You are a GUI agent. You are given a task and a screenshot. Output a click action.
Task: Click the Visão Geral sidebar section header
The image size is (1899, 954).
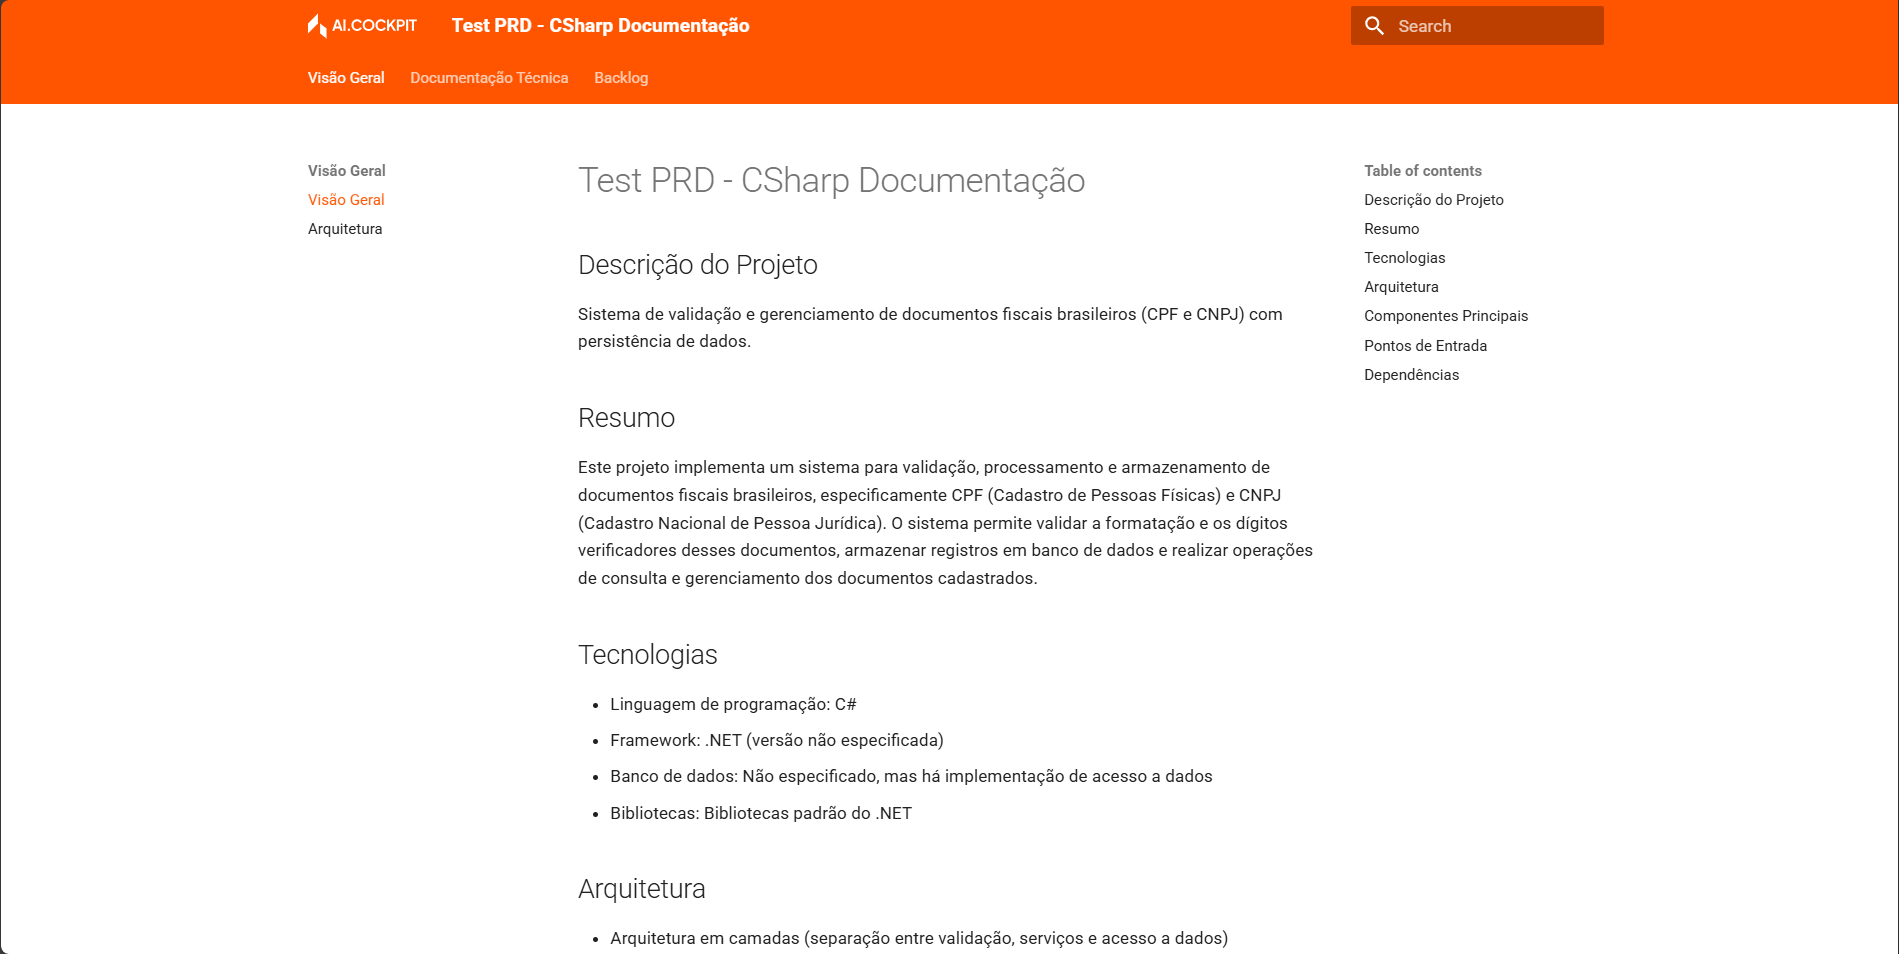(x=346, y=170)
